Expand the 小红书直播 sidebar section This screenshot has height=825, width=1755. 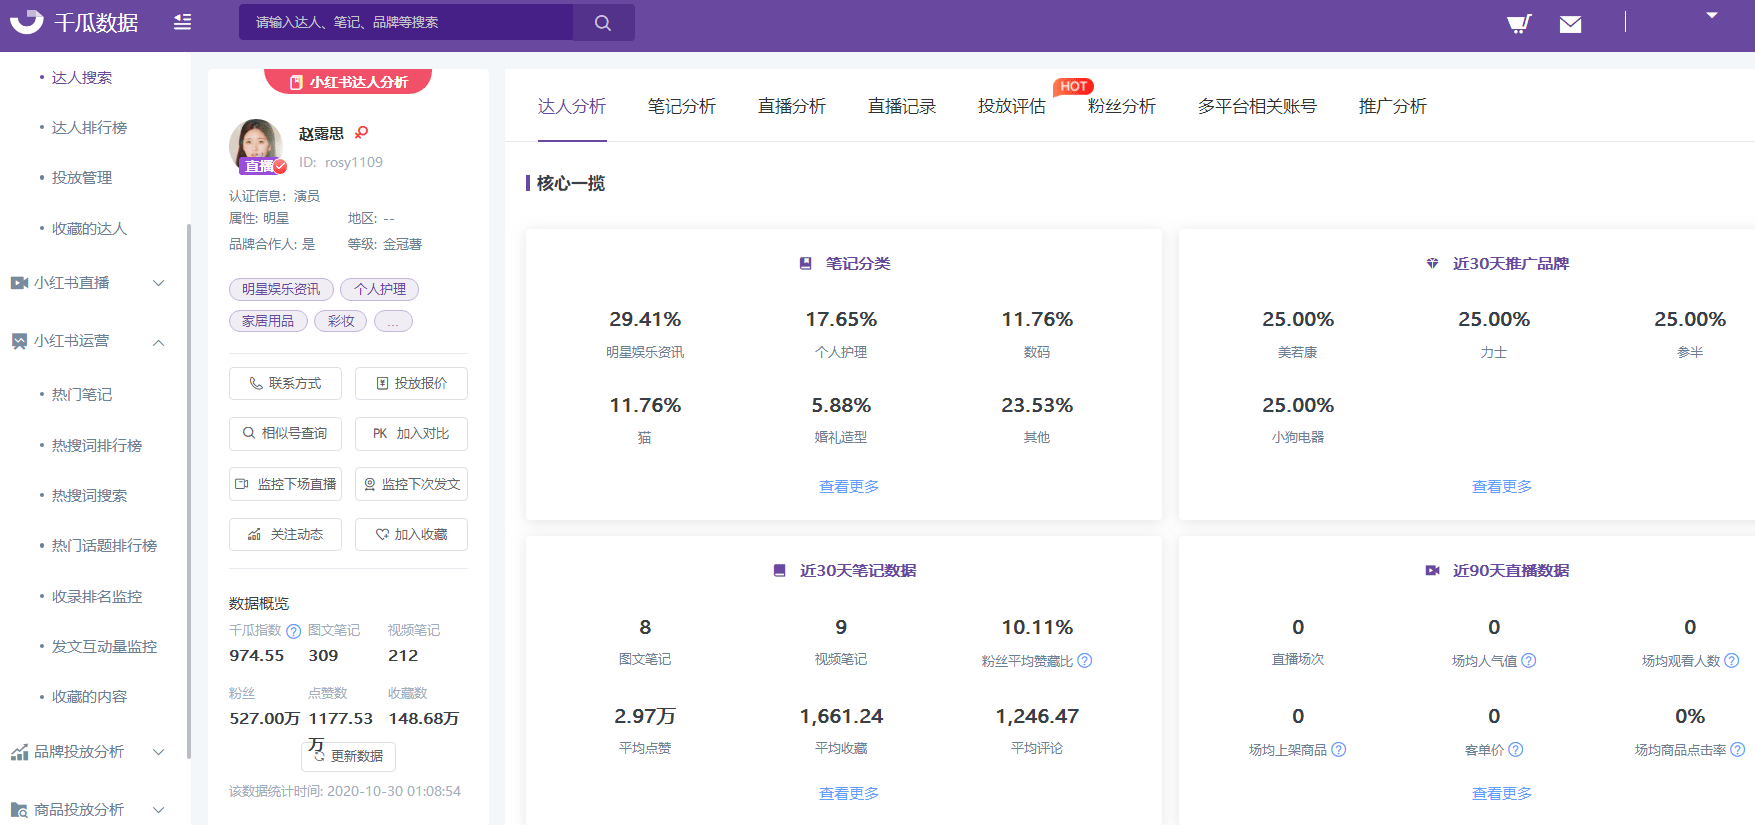click(85, 283)
